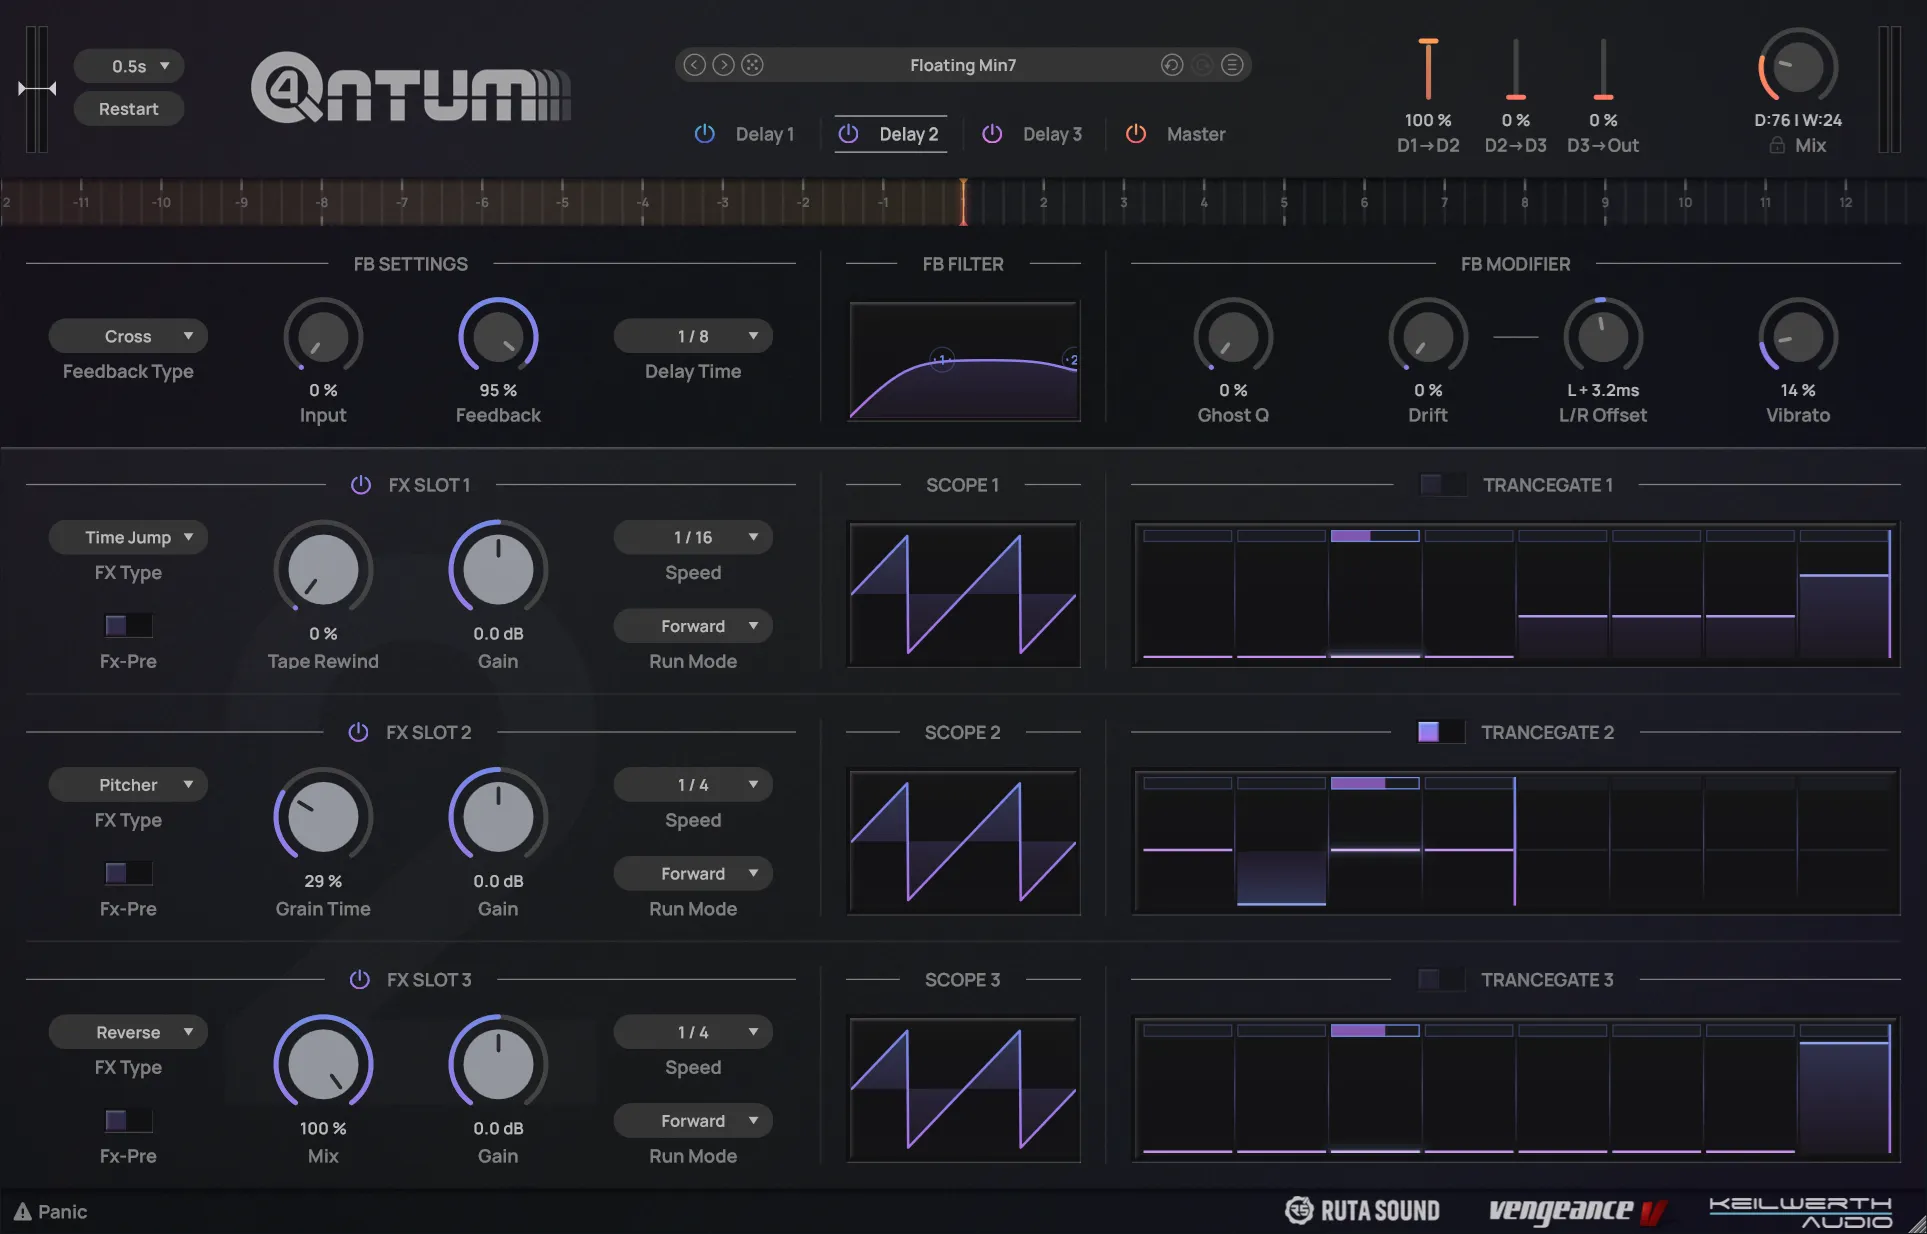Open Run Mode dropdown in FX Slot 1
Image resolution: width=1927 pixels, height=1234 pixels.
pos(693,626)
